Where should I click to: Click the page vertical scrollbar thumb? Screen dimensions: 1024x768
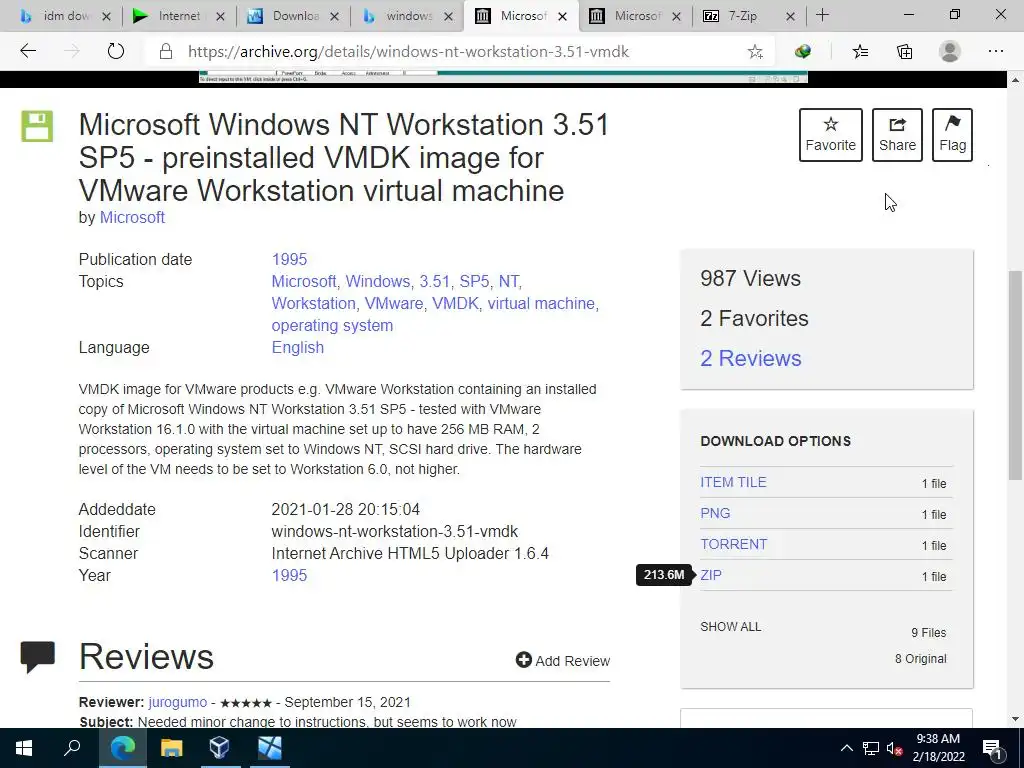[x=1016, y=376]
